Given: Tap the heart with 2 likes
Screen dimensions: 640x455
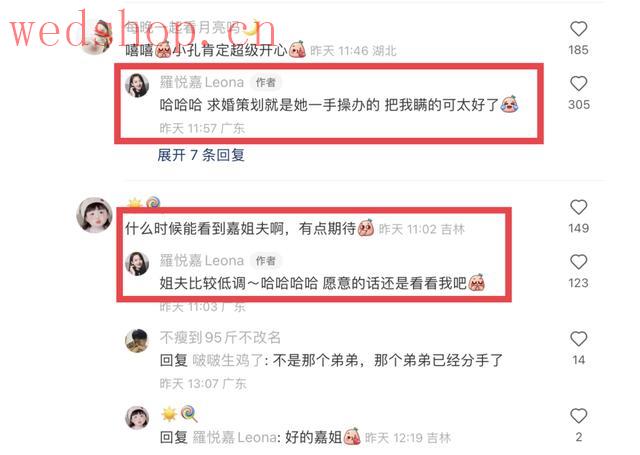Looking at the screenshot, I should click(x=578, y=416).
